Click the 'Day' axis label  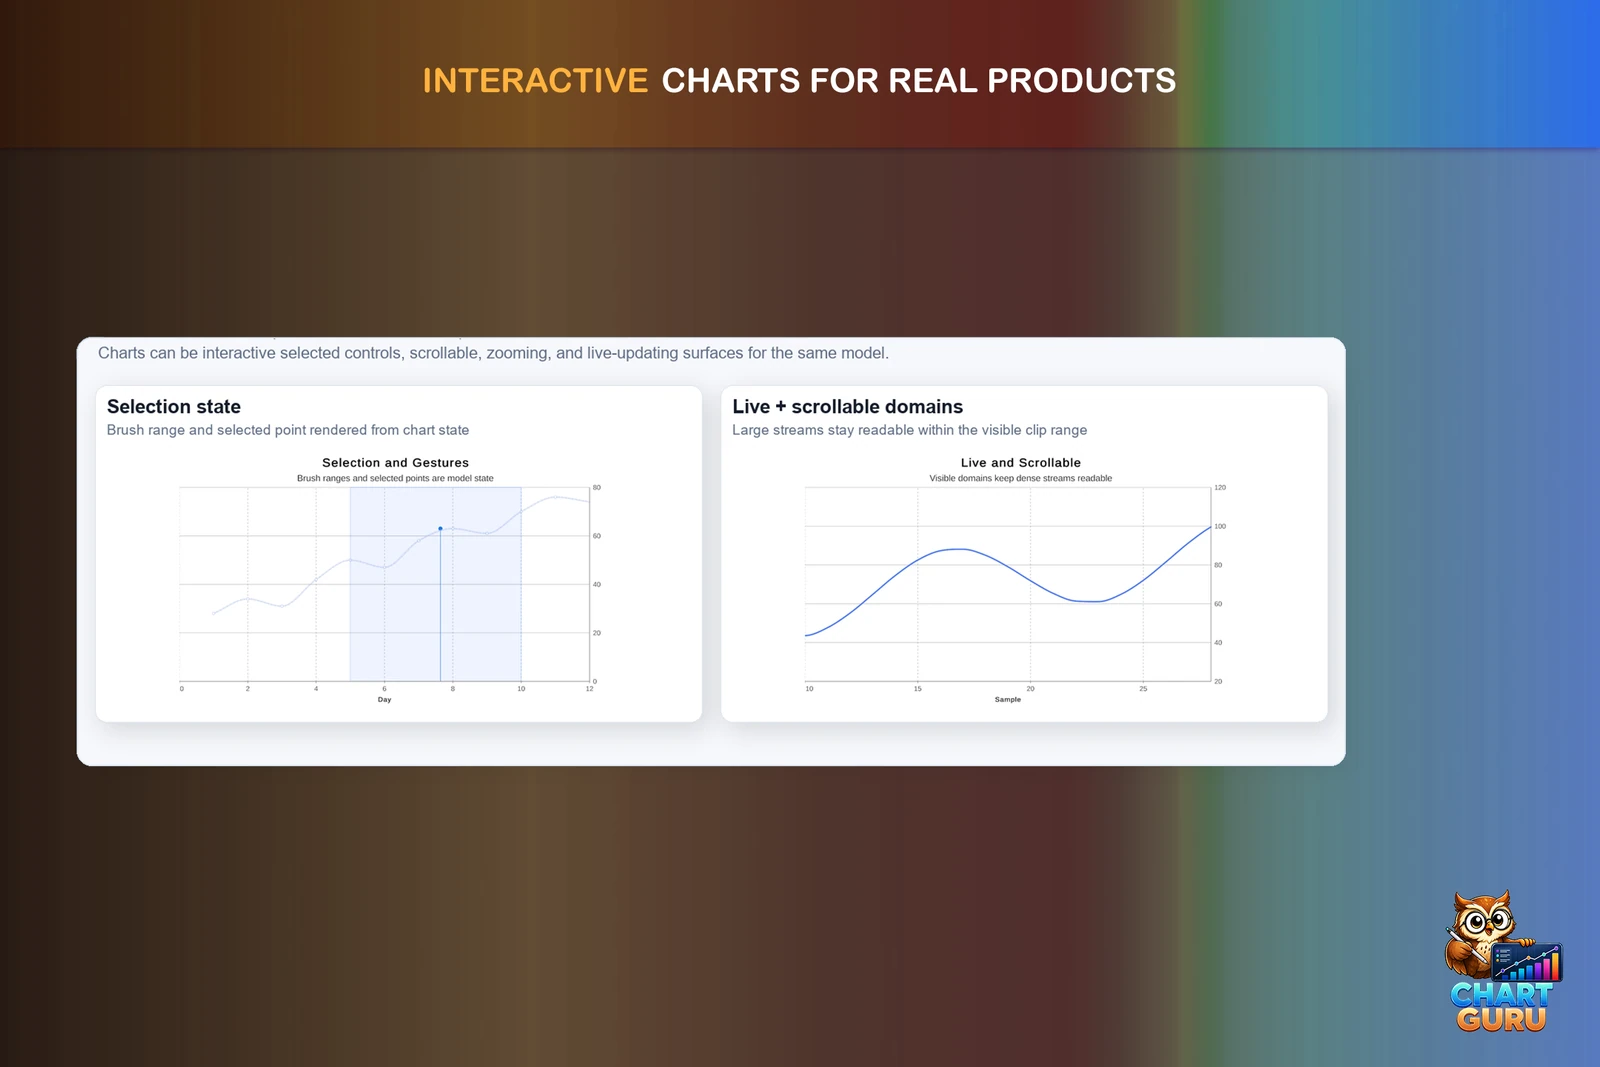(384, 700)
